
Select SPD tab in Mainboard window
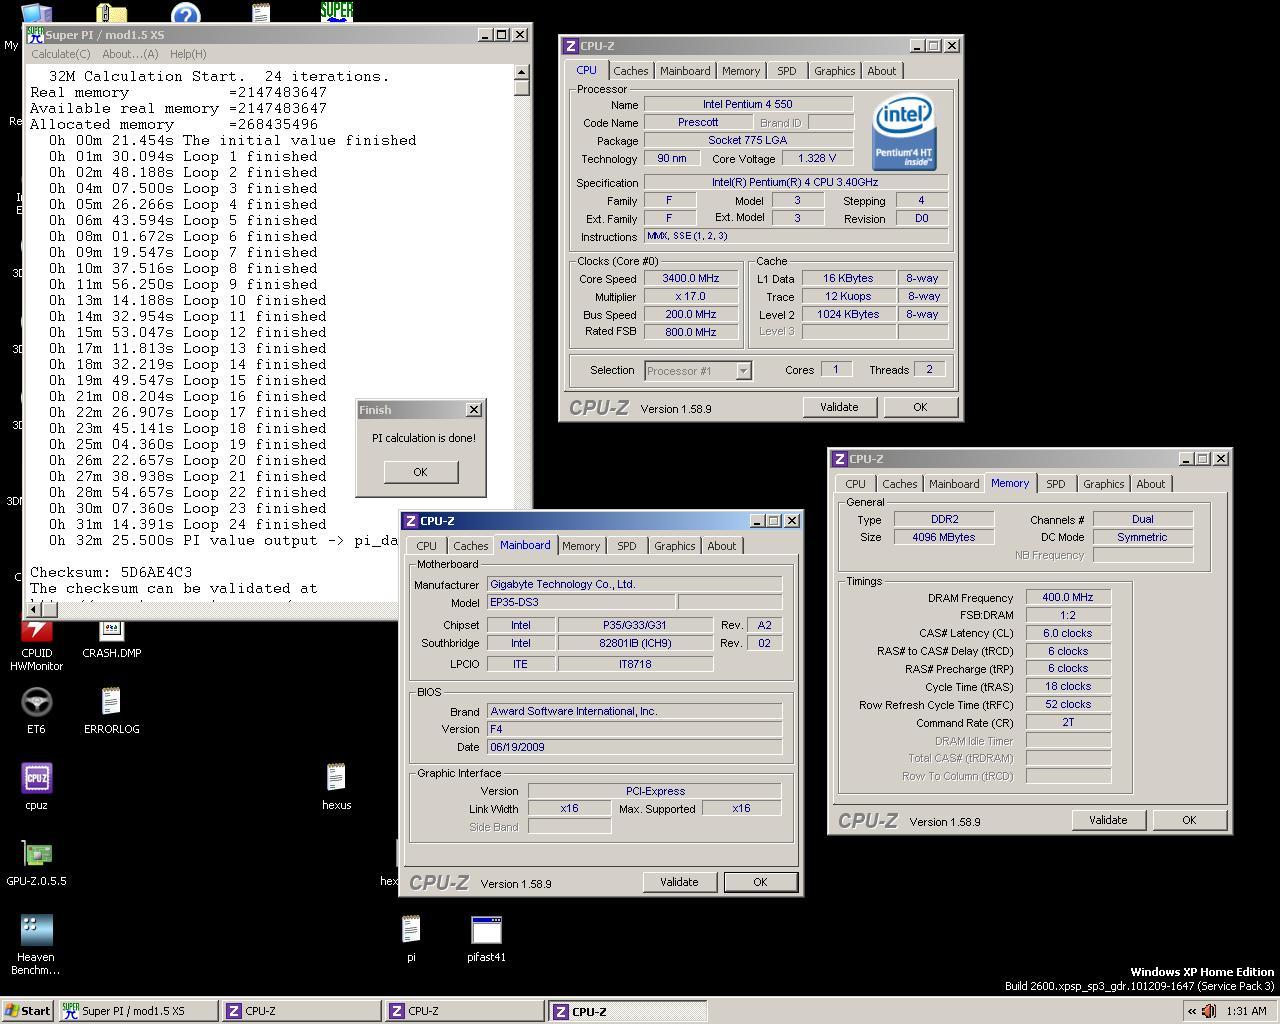click(626, 546)
